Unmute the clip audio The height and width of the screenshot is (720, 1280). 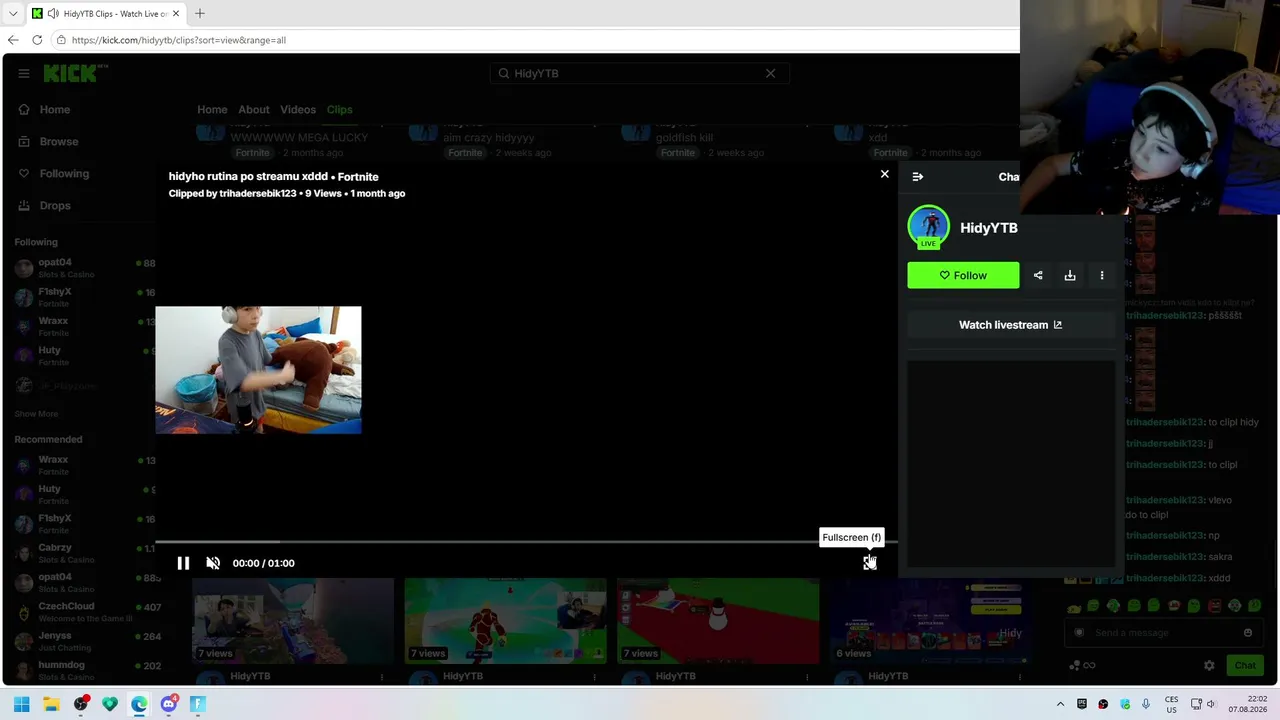tap(213, 563)
